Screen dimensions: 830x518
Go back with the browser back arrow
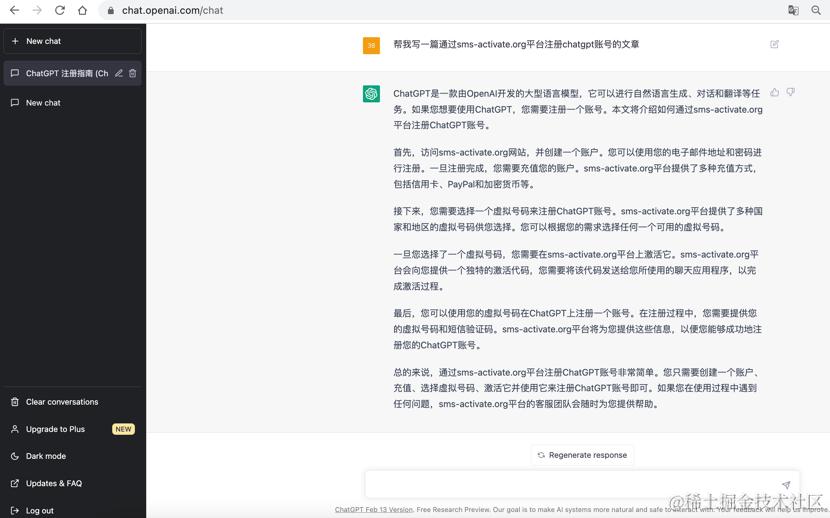tap(14, 10)
